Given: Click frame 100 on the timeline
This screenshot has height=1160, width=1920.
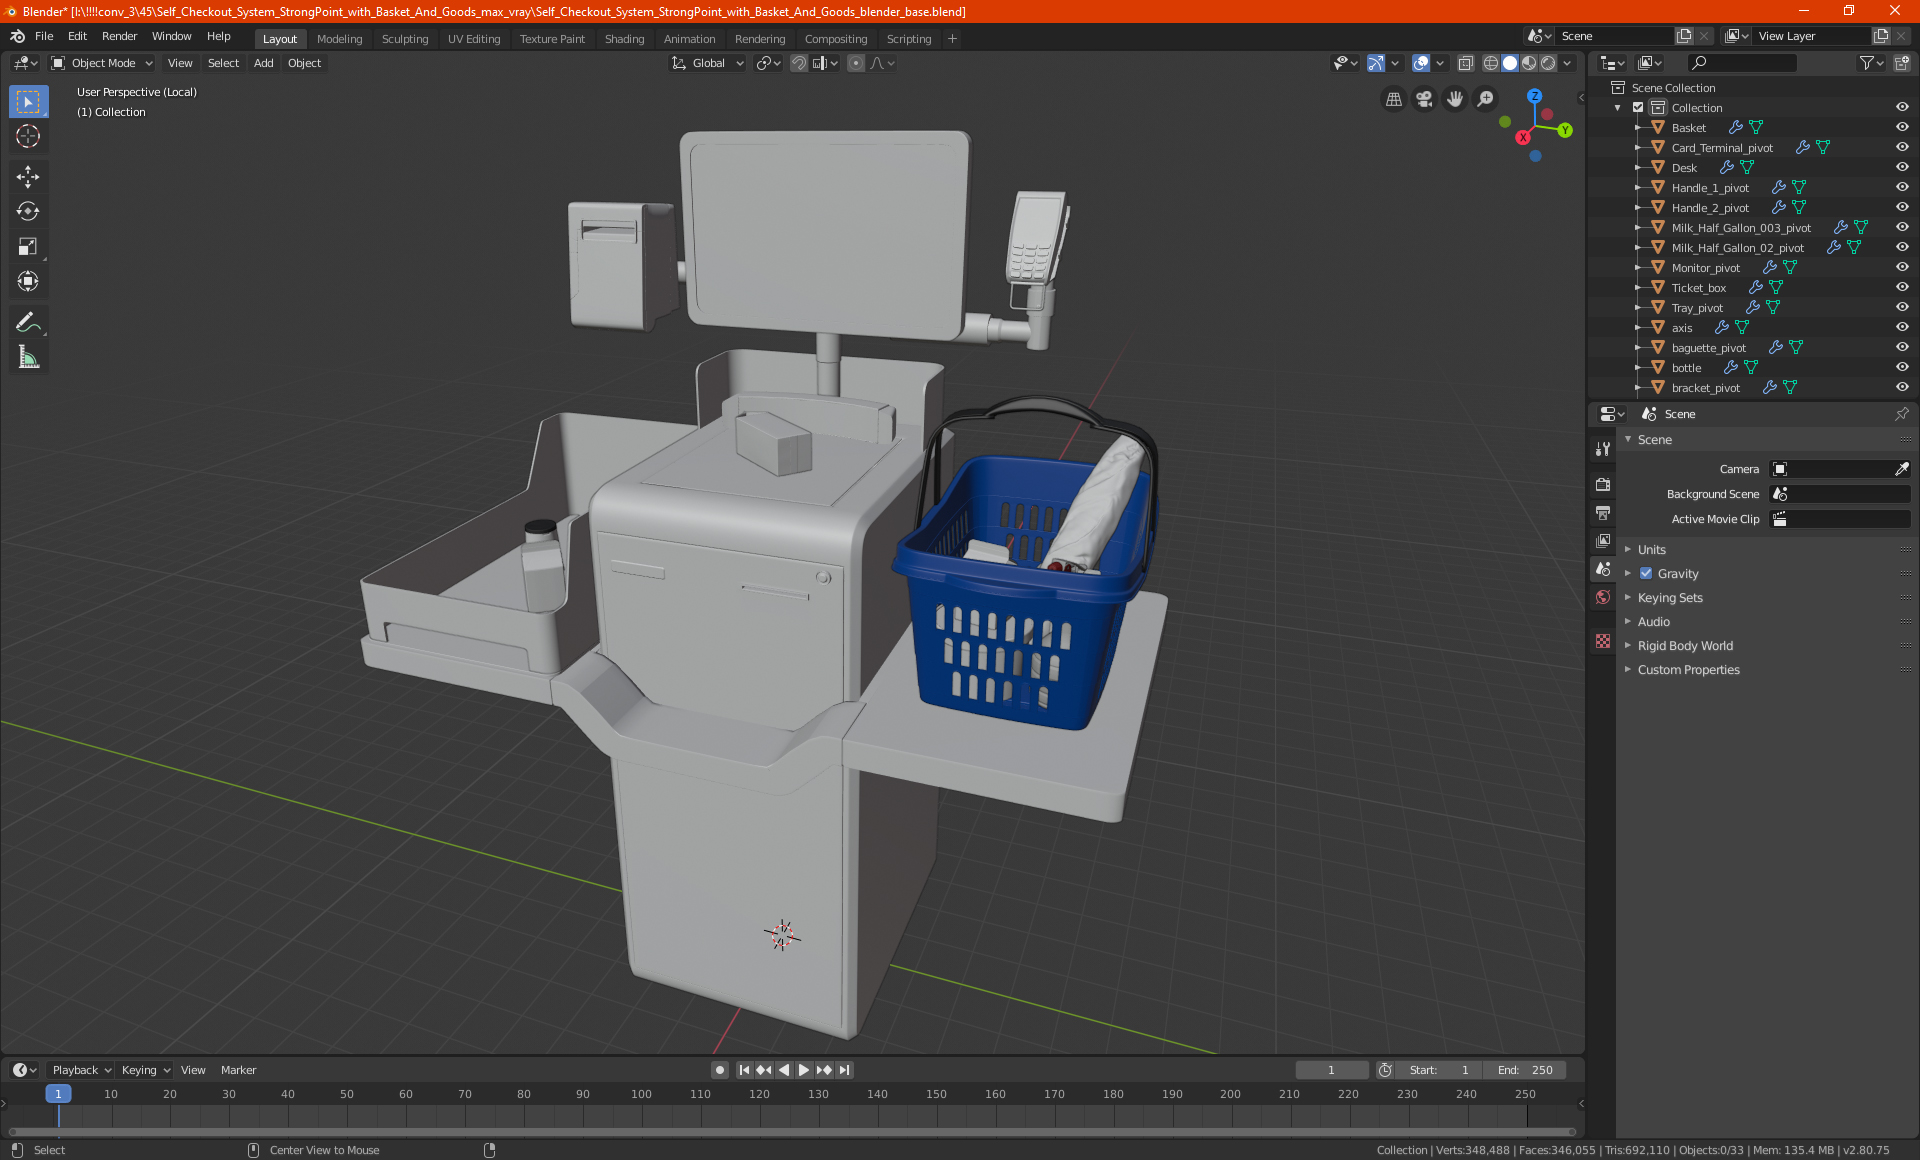Looking at the screenshot, I should pos(641,1094).
